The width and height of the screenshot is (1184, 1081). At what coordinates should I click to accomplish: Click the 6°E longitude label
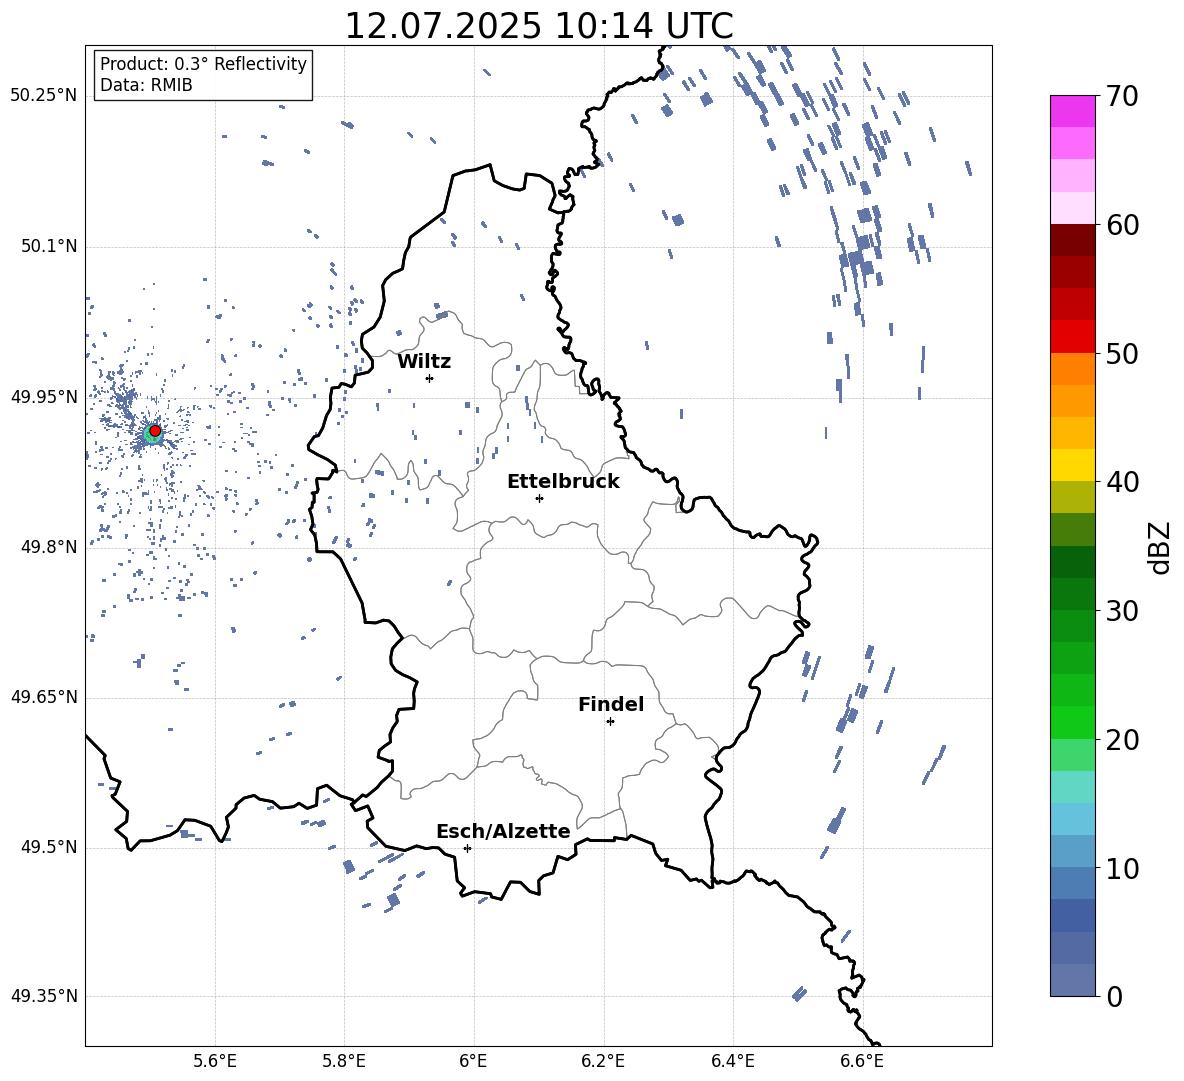[473, 1062]
